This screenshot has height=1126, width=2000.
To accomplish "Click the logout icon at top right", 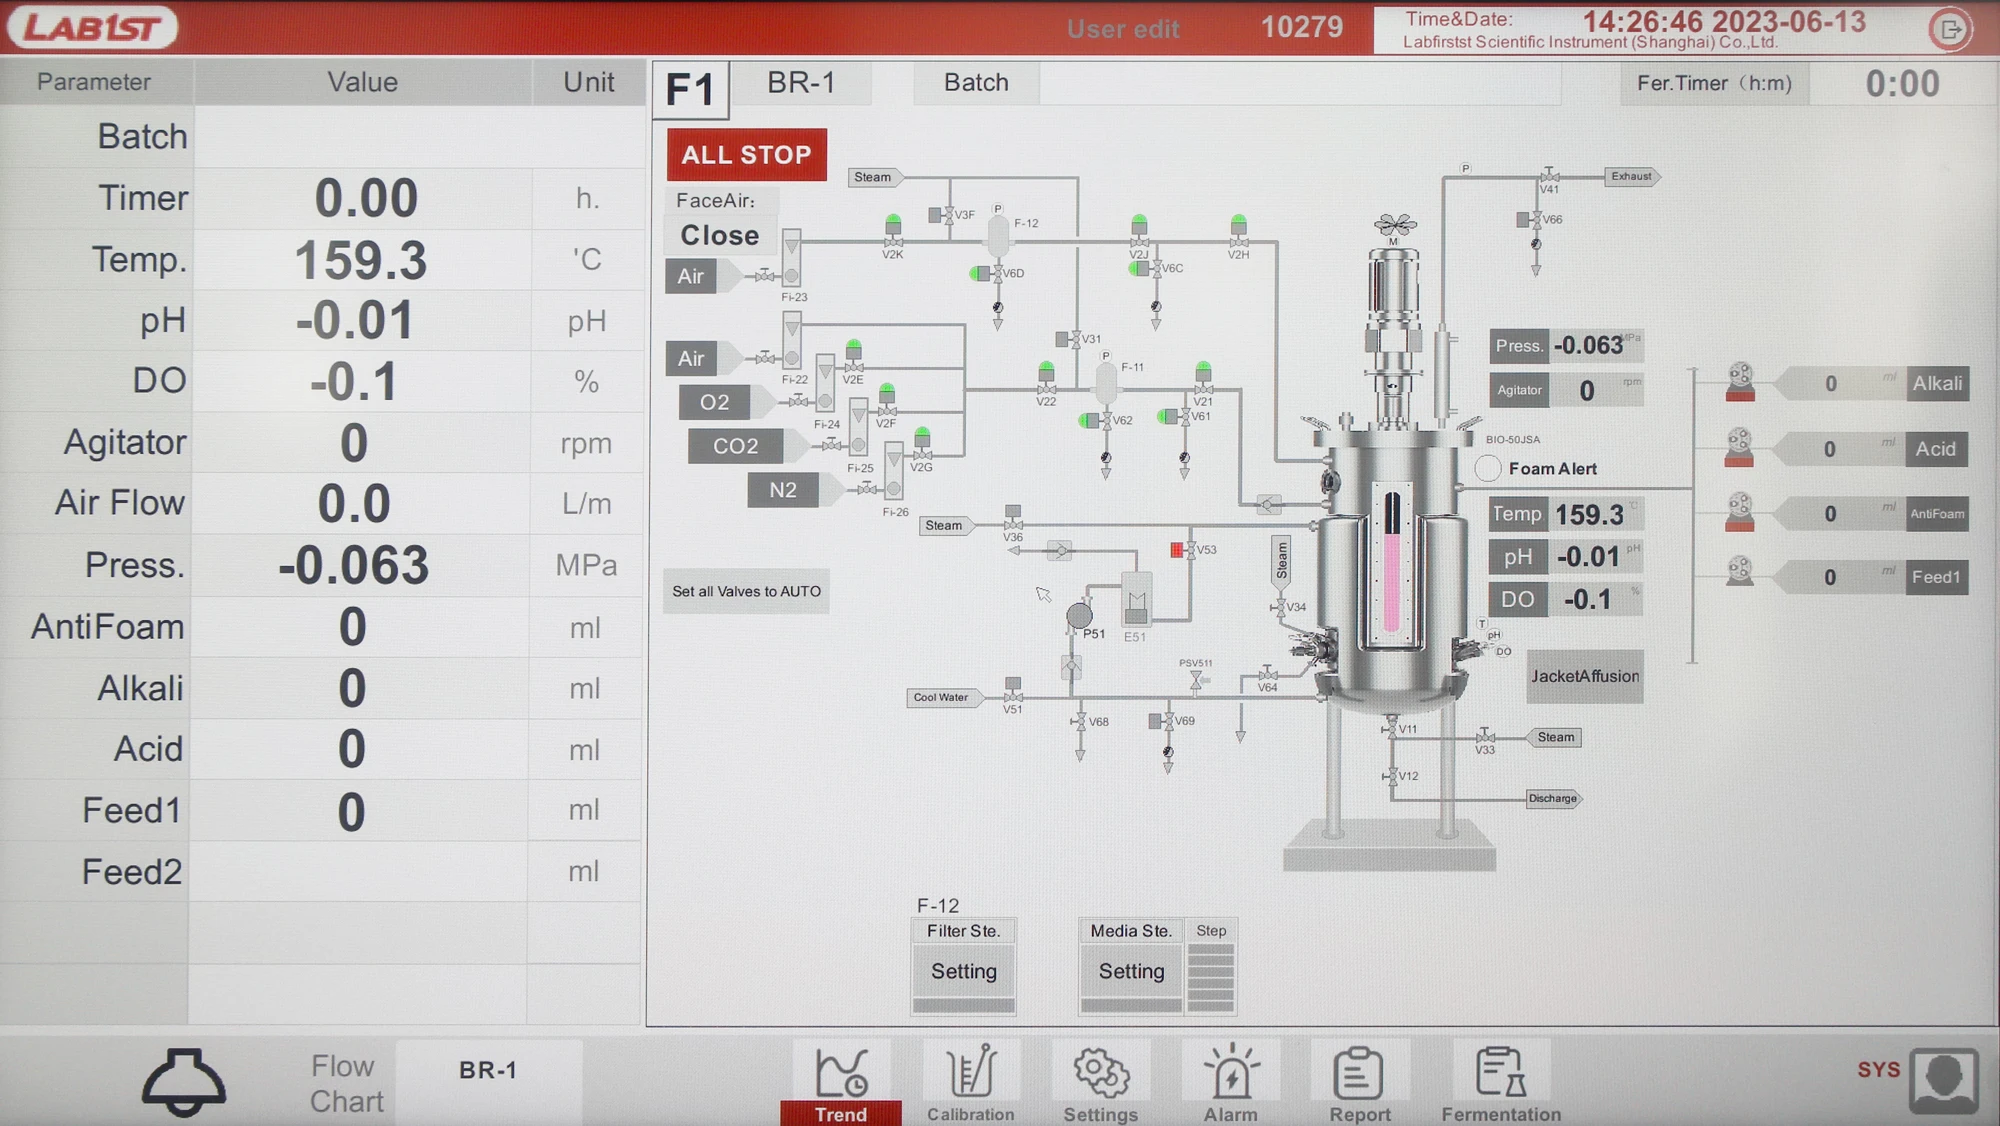I will (1950, 30).
